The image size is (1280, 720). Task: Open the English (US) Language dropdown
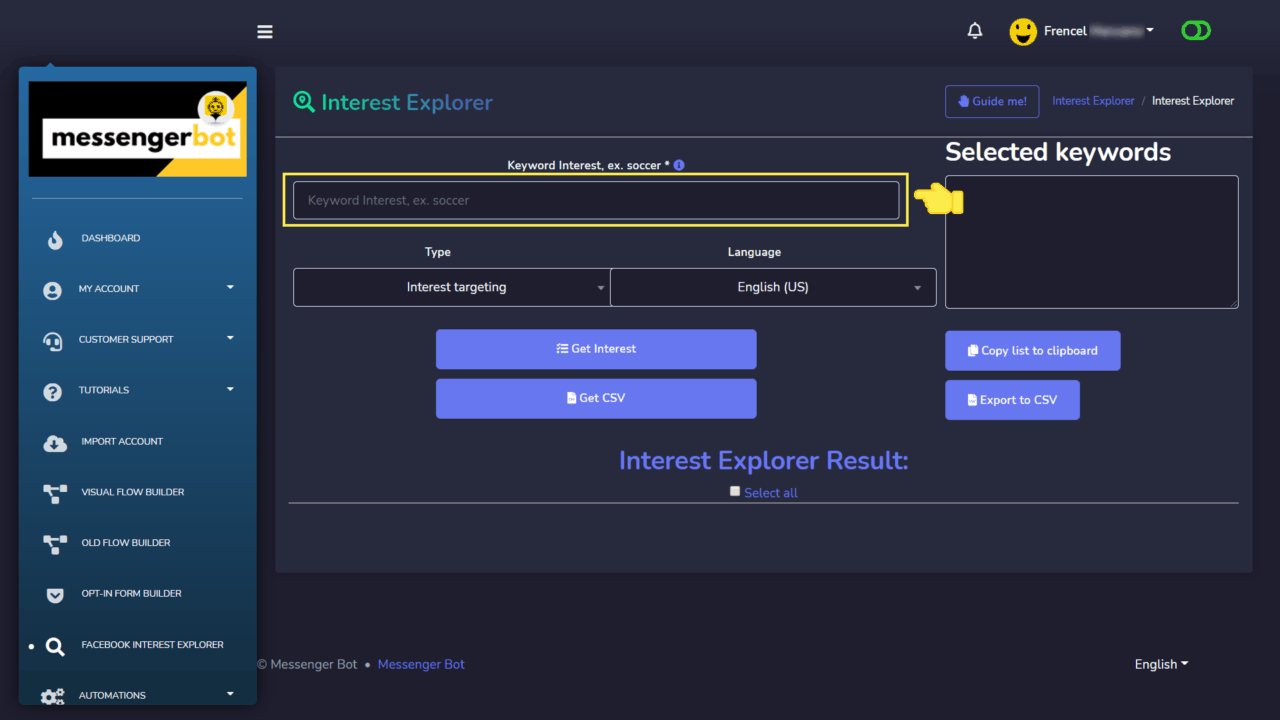tap(772, 287)
